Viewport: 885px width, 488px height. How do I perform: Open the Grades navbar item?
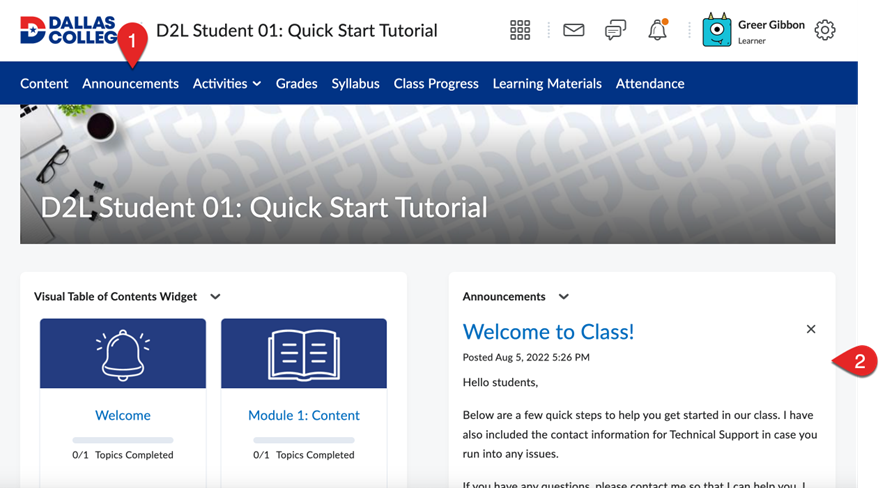(x=296, y=83)
